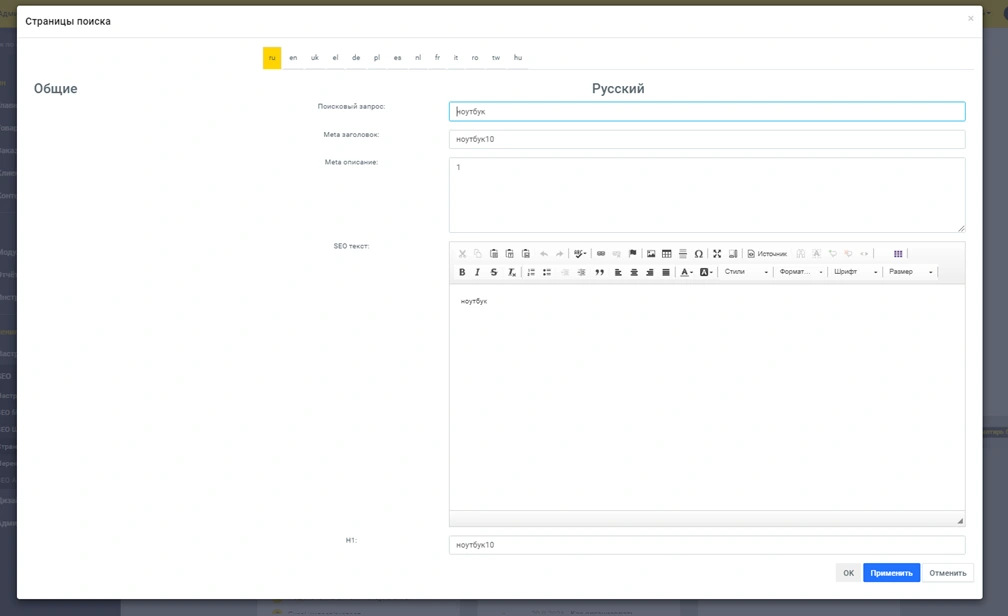Click the Применить button
The image size is (1008, 616).
[891, 573]
